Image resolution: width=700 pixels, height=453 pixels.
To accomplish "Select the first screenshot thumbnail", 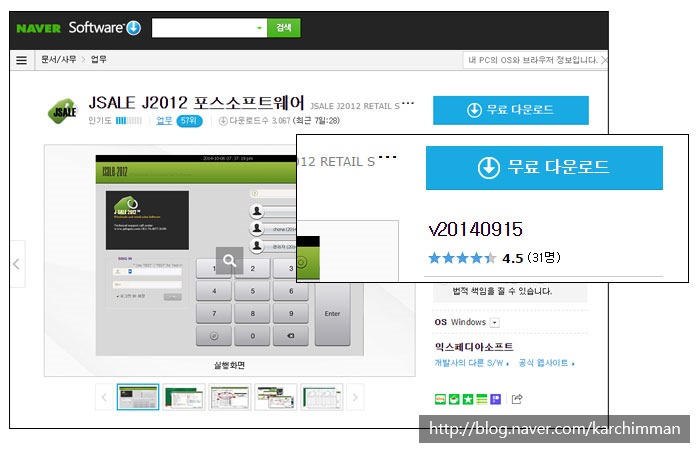I will coord(138,397).
